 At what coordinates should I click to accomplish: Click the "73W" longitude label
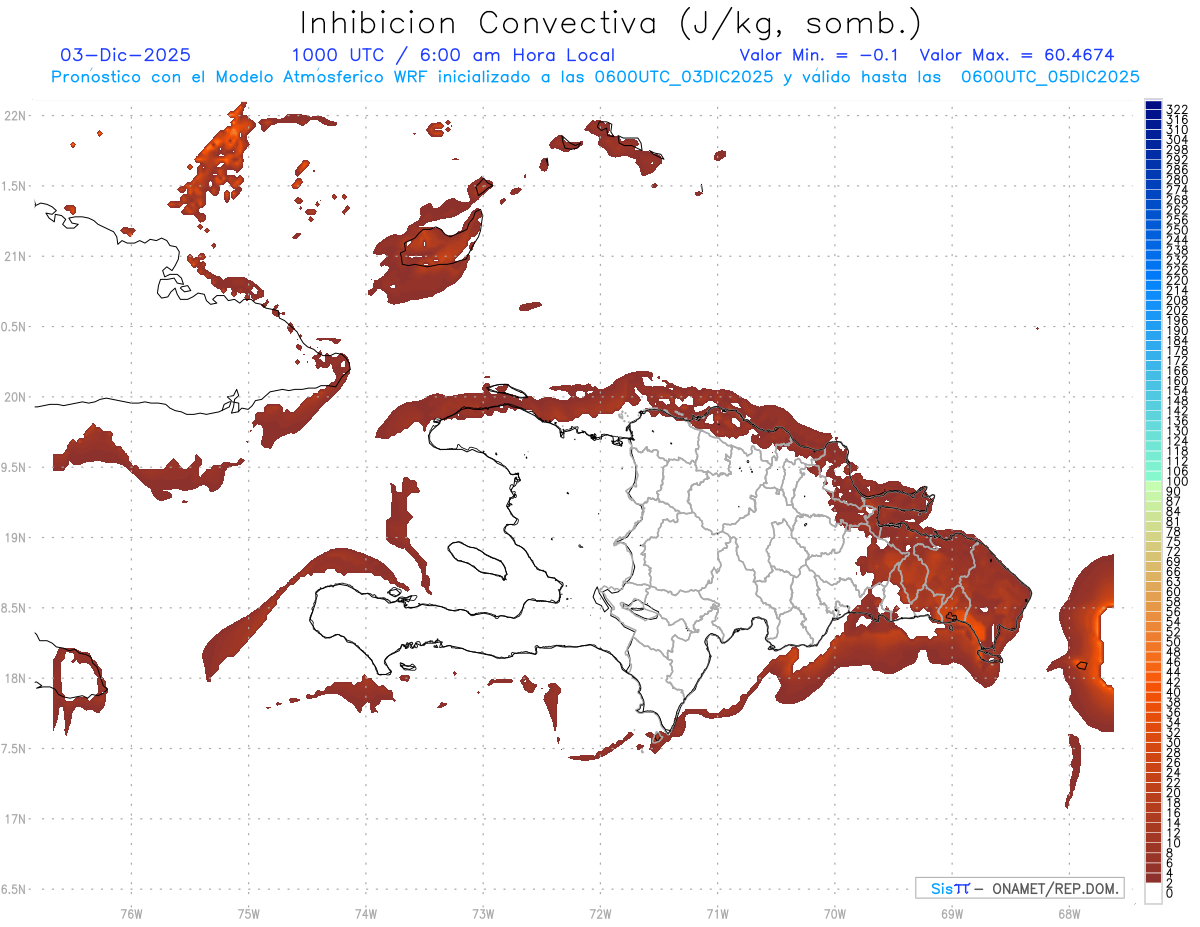point(483,912)
